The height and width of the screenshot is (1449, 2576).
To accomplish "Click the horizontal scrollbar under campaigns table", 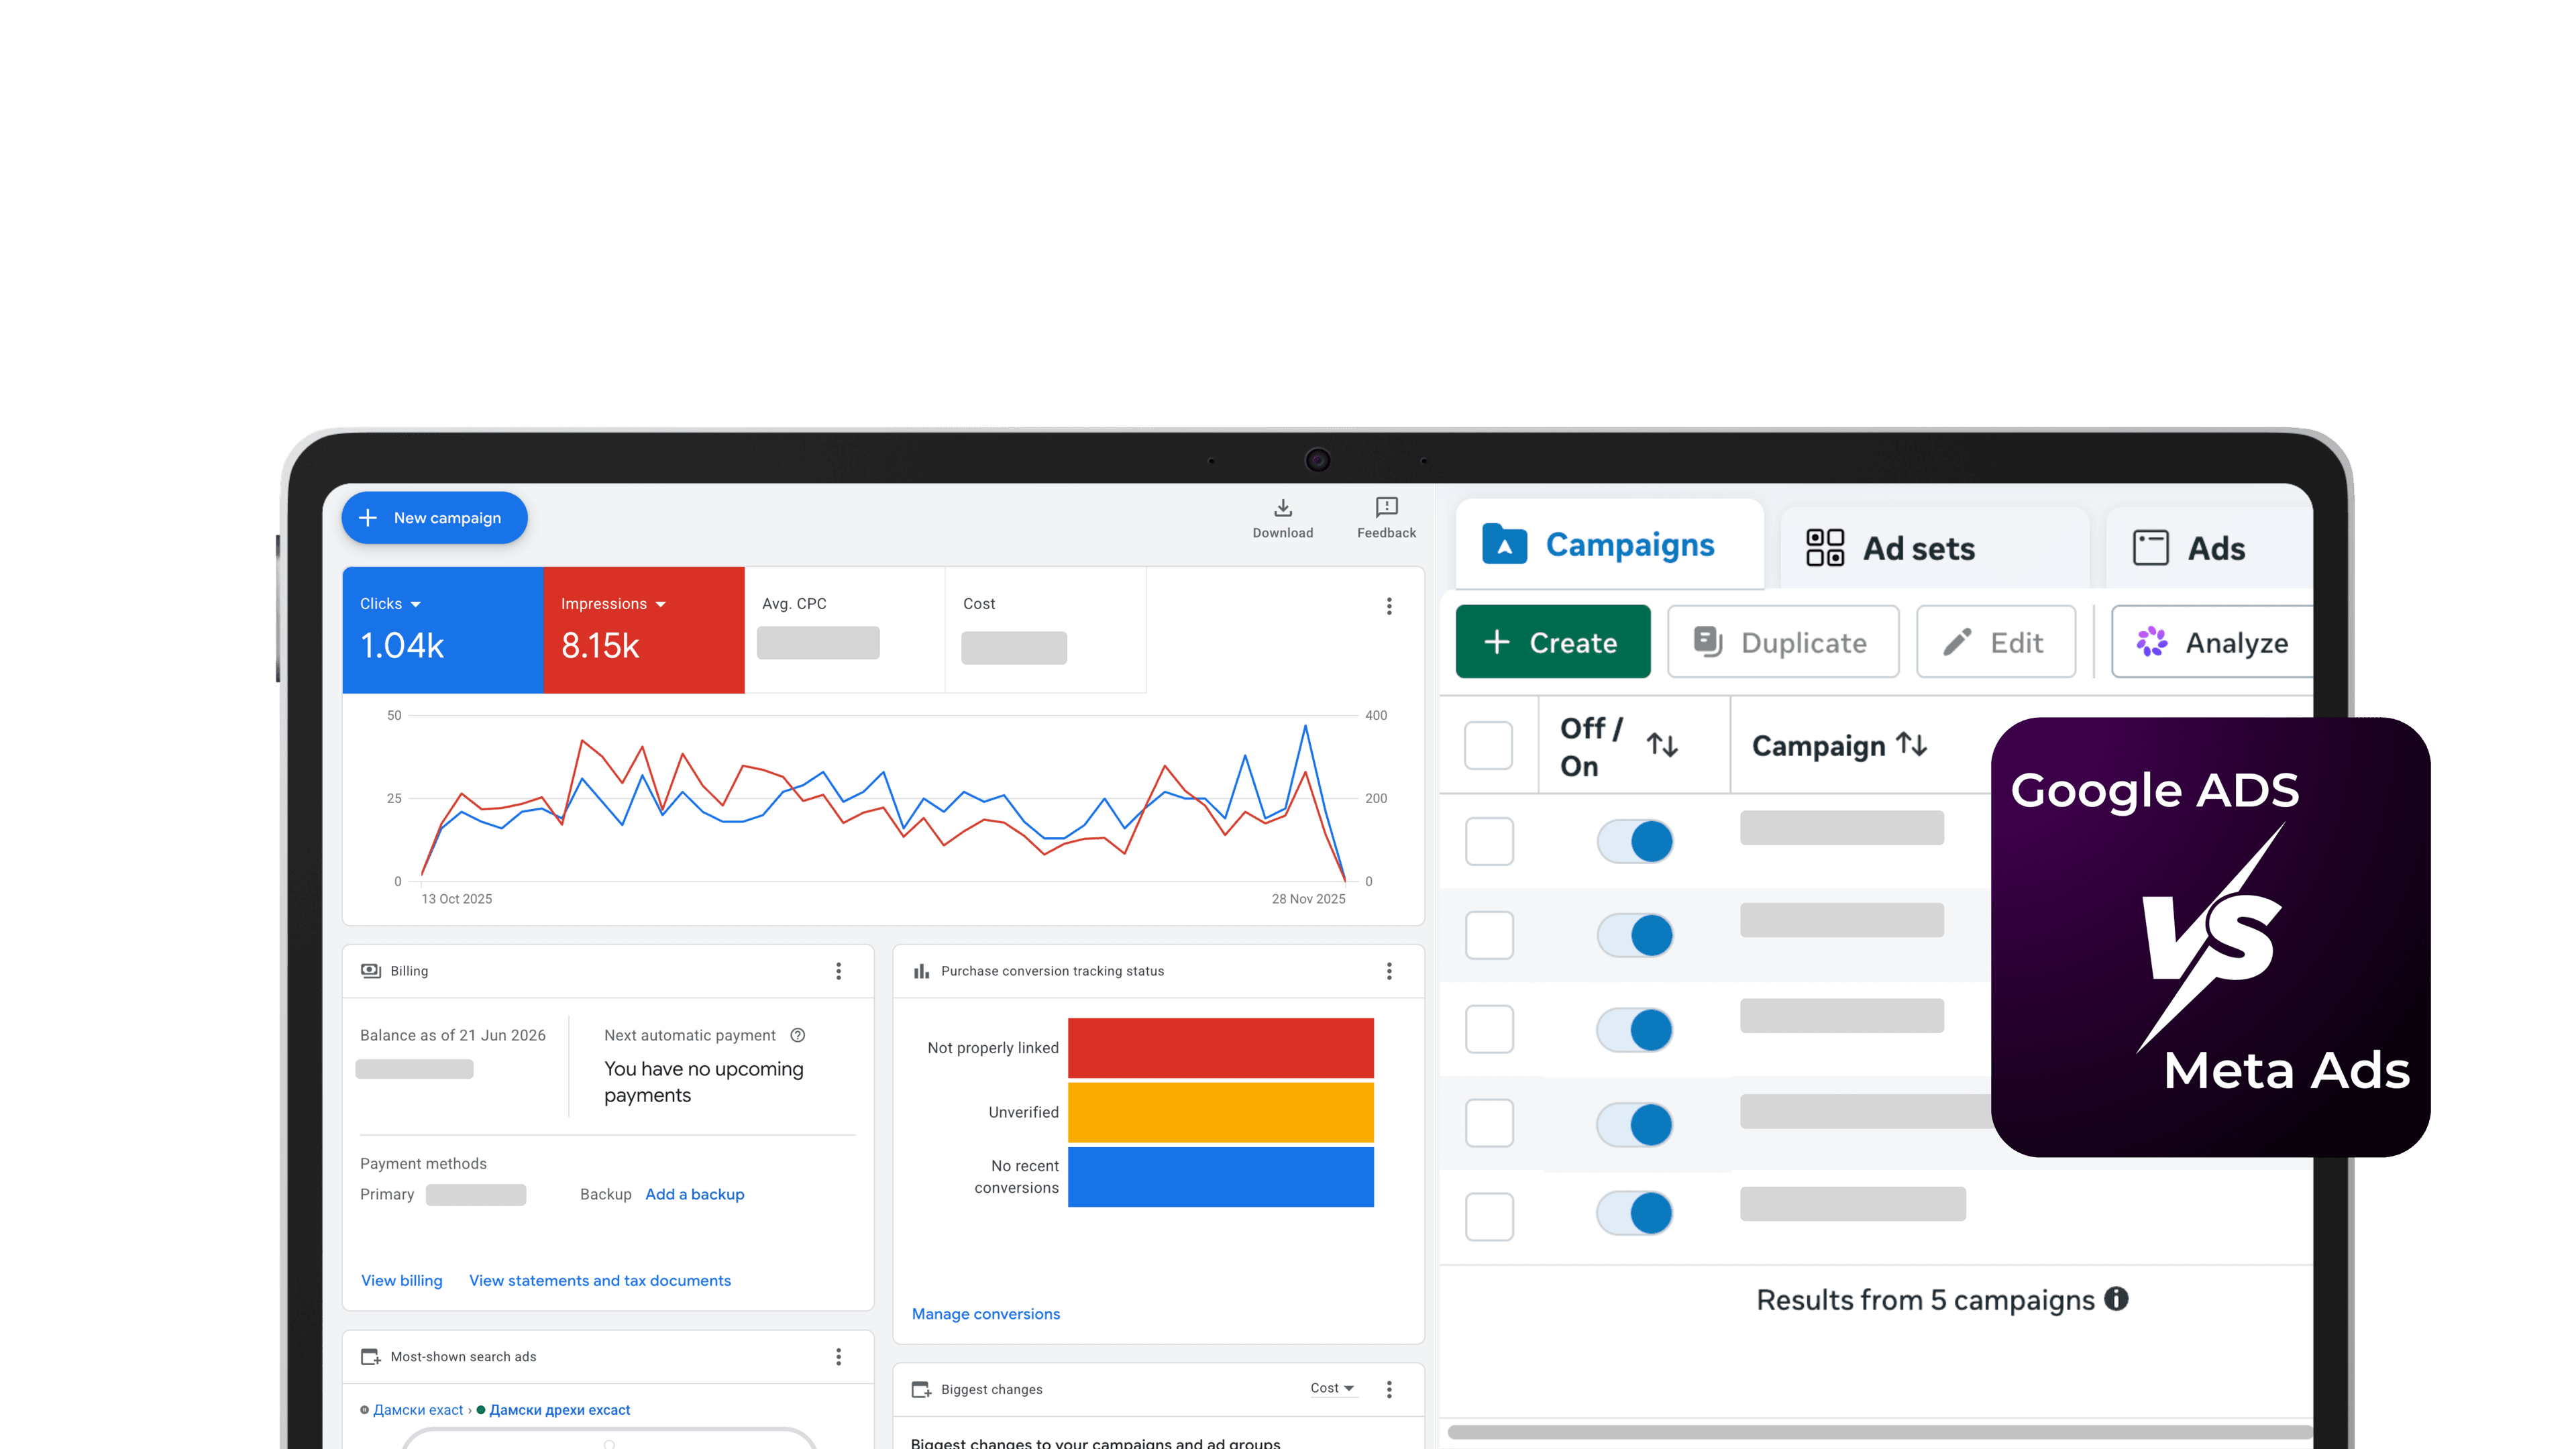I will pos(1880,1432).
